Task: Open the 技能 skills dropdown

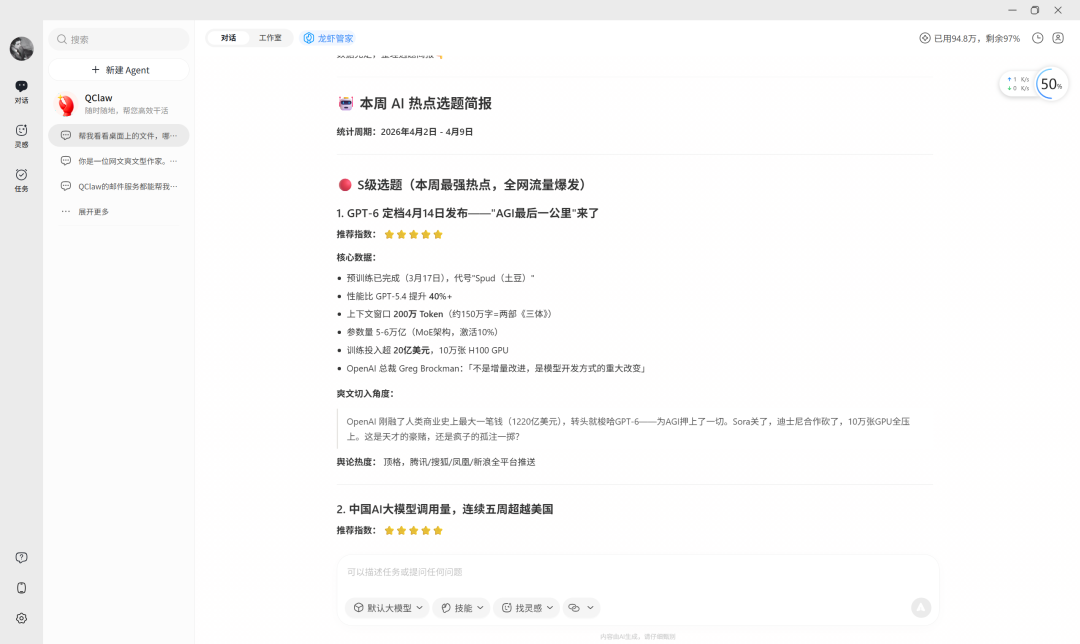Action: 461,607
